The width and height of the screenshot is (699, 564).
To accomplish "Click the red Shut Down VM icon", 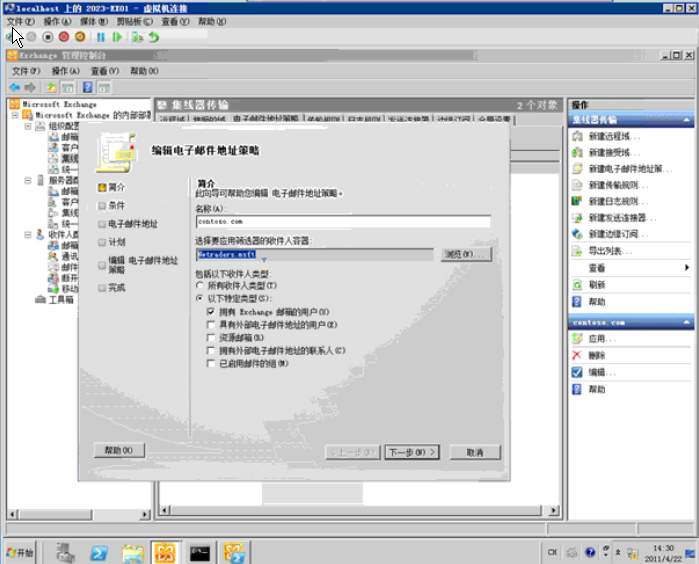I will 64,37.
